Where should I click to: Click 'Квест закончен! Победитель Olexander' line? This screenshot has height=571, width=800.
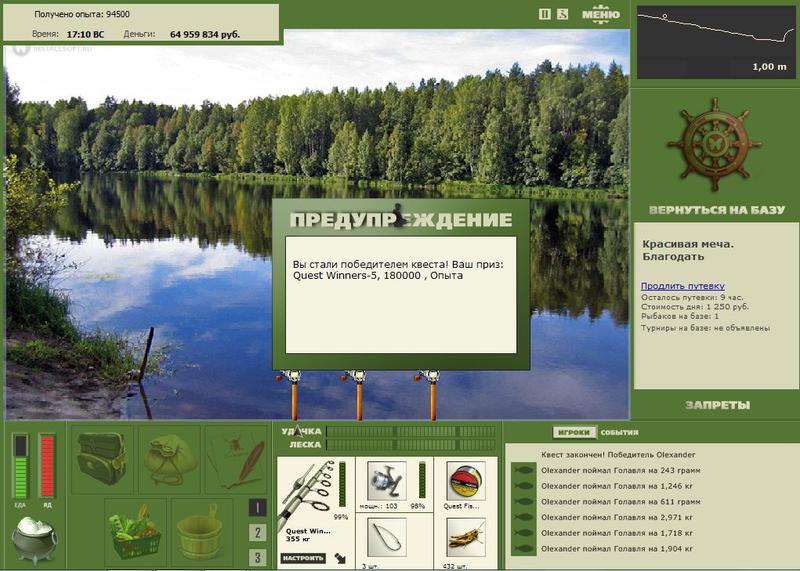pos(618,454)
